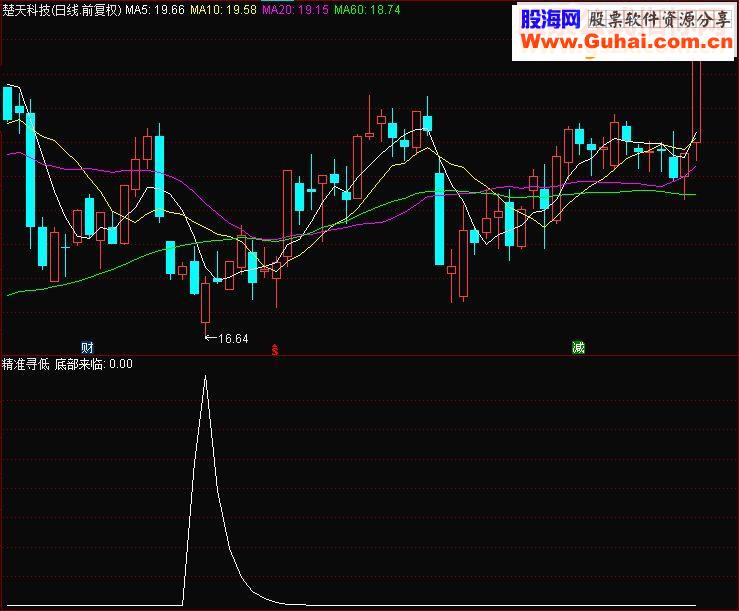Viewport: 739px width, 611px height.
Task: Click the tall red candle at far right
Action: click(x=697, y=101)
